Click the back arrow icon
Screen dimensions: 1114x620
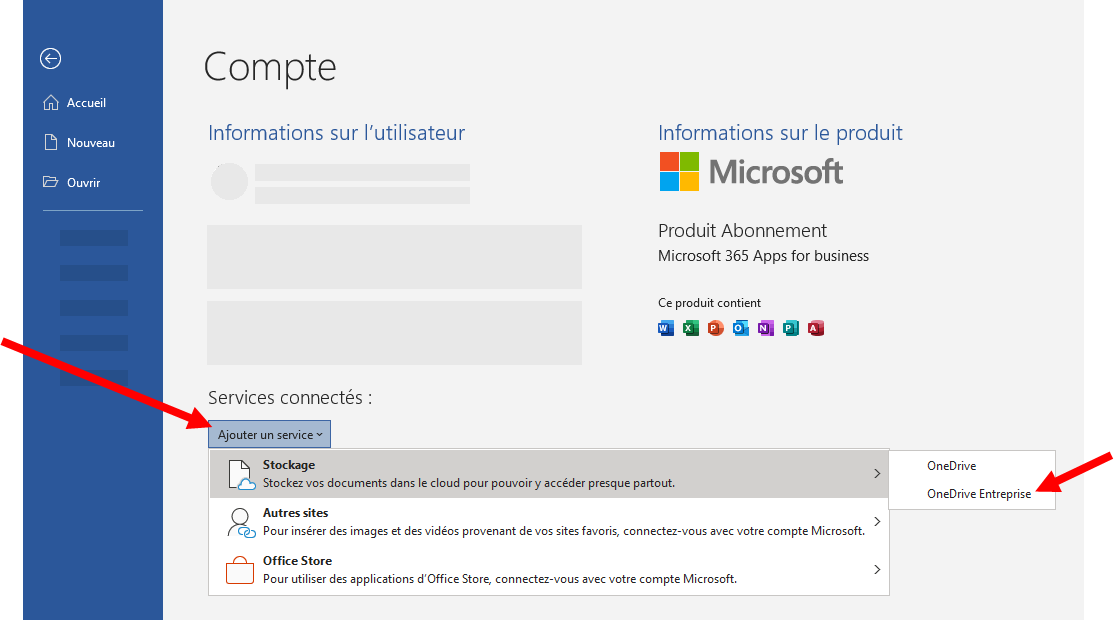pyautogui.click(x=50, y=58)
